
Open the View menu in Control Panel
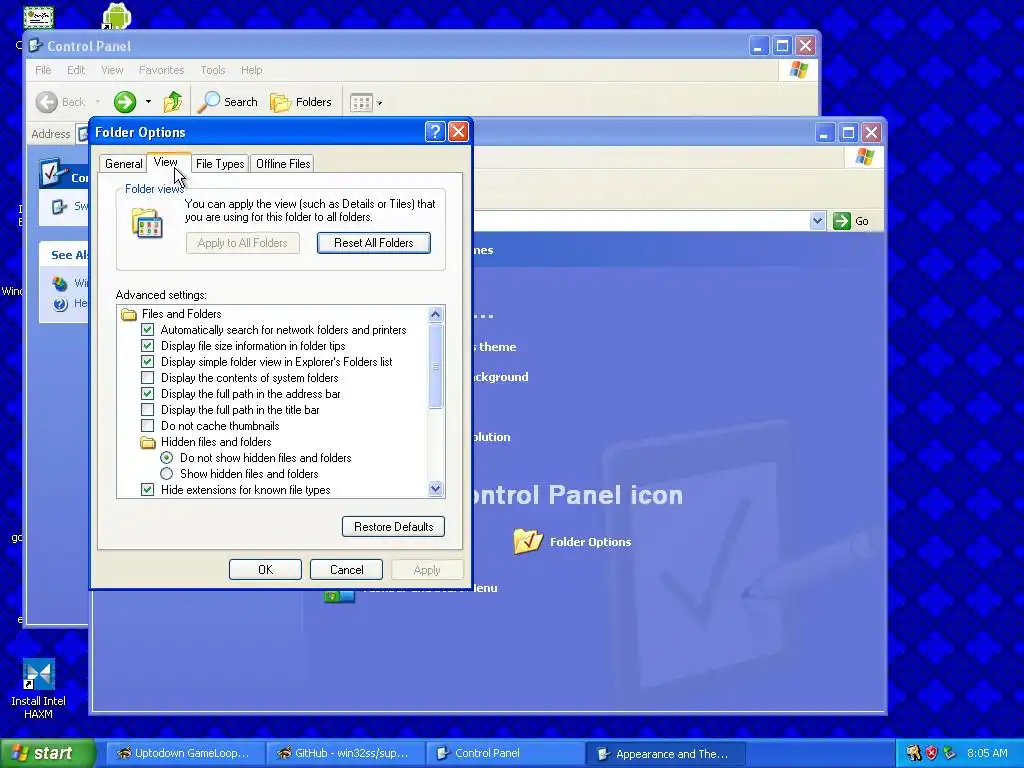pyautogui.click(x=112, y=70)
